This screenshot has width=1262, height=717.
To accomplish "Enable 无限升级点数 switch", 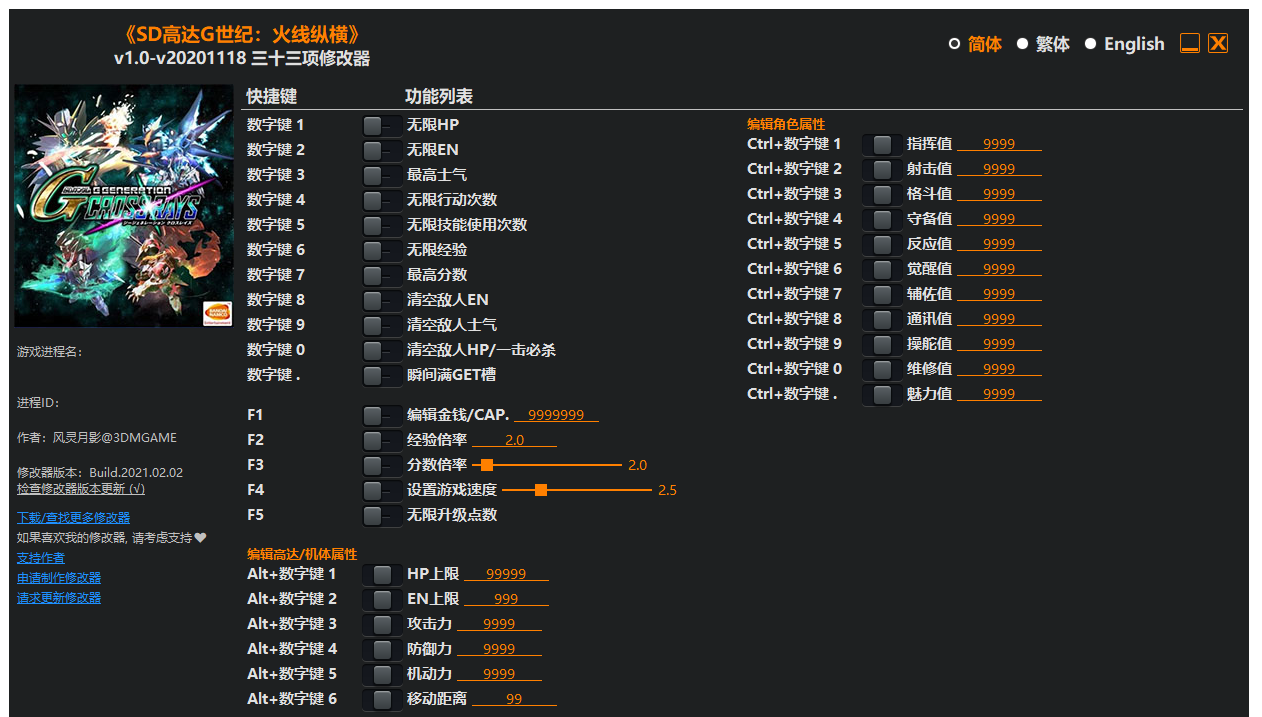I will pos(382,515).
